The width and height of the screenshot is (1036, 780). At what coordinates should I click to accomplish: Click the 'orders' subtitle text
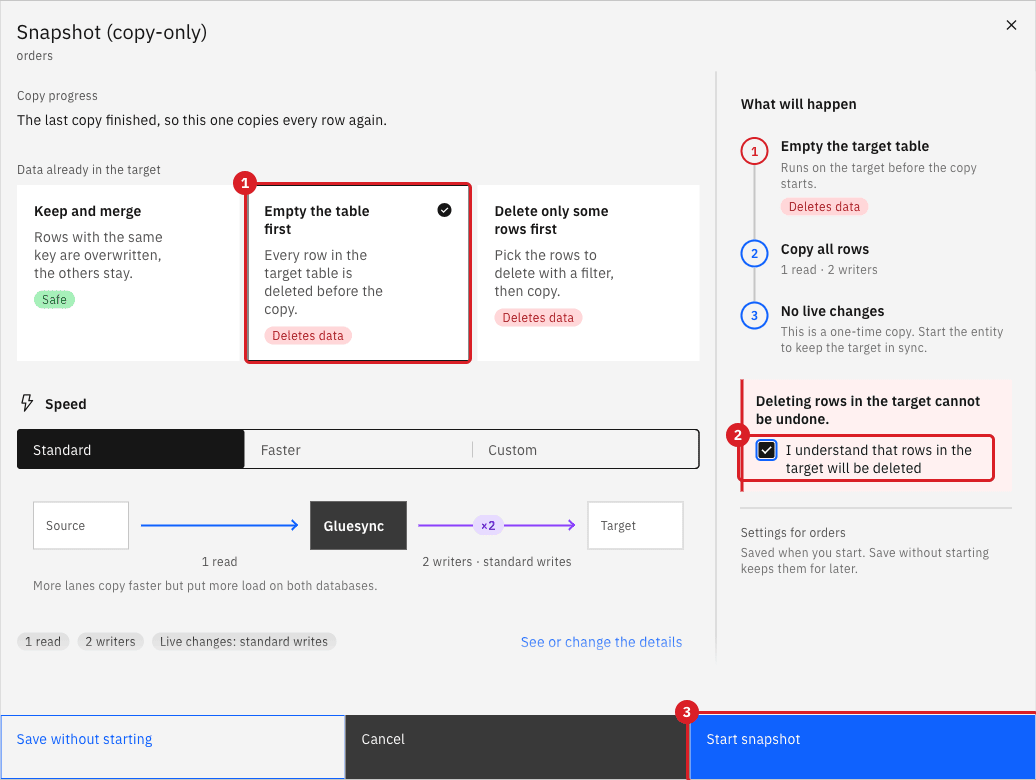34,55
